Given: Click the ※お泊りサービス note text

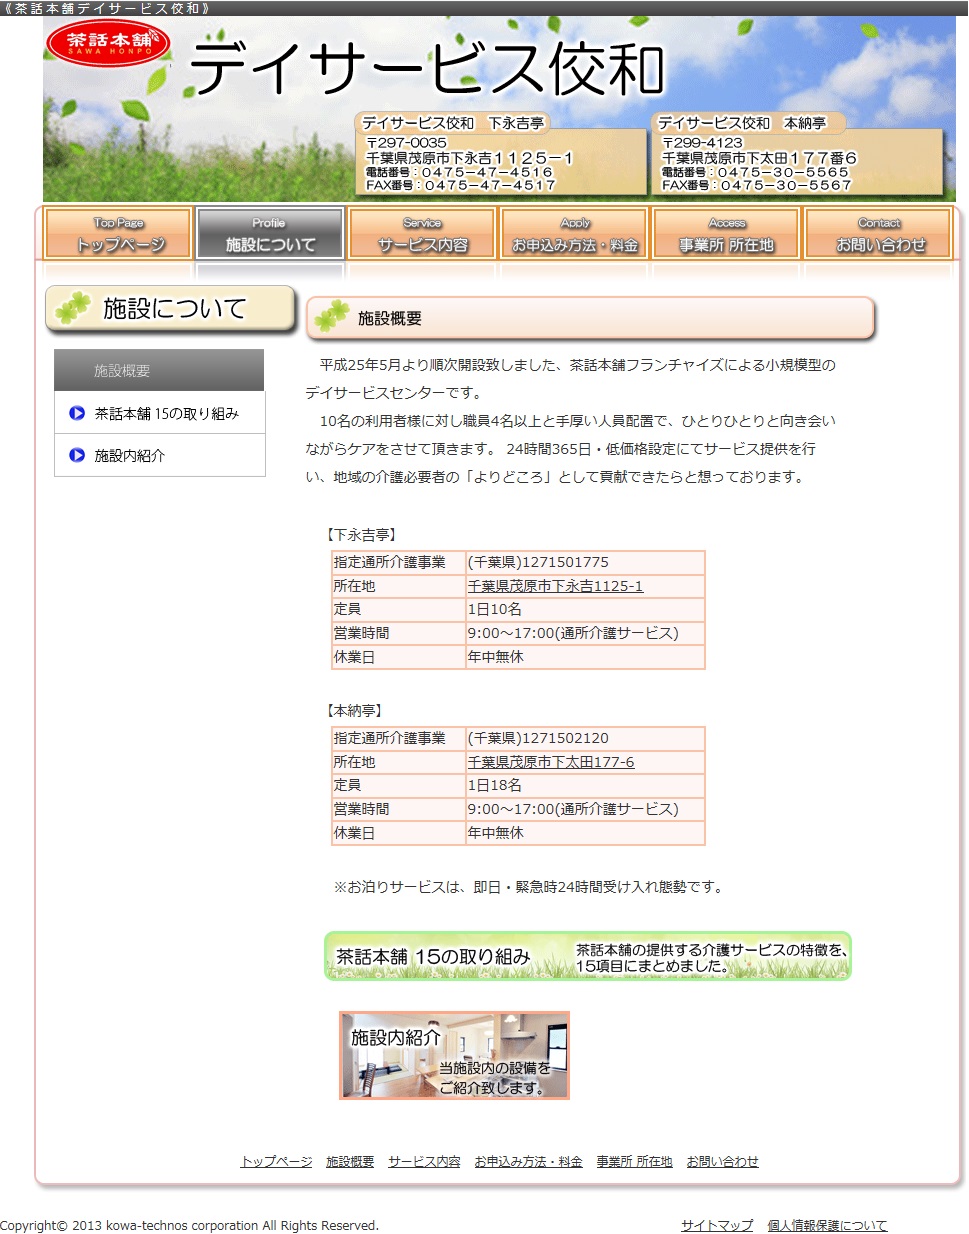Looking at the screenshot, I should pos(528,887).
